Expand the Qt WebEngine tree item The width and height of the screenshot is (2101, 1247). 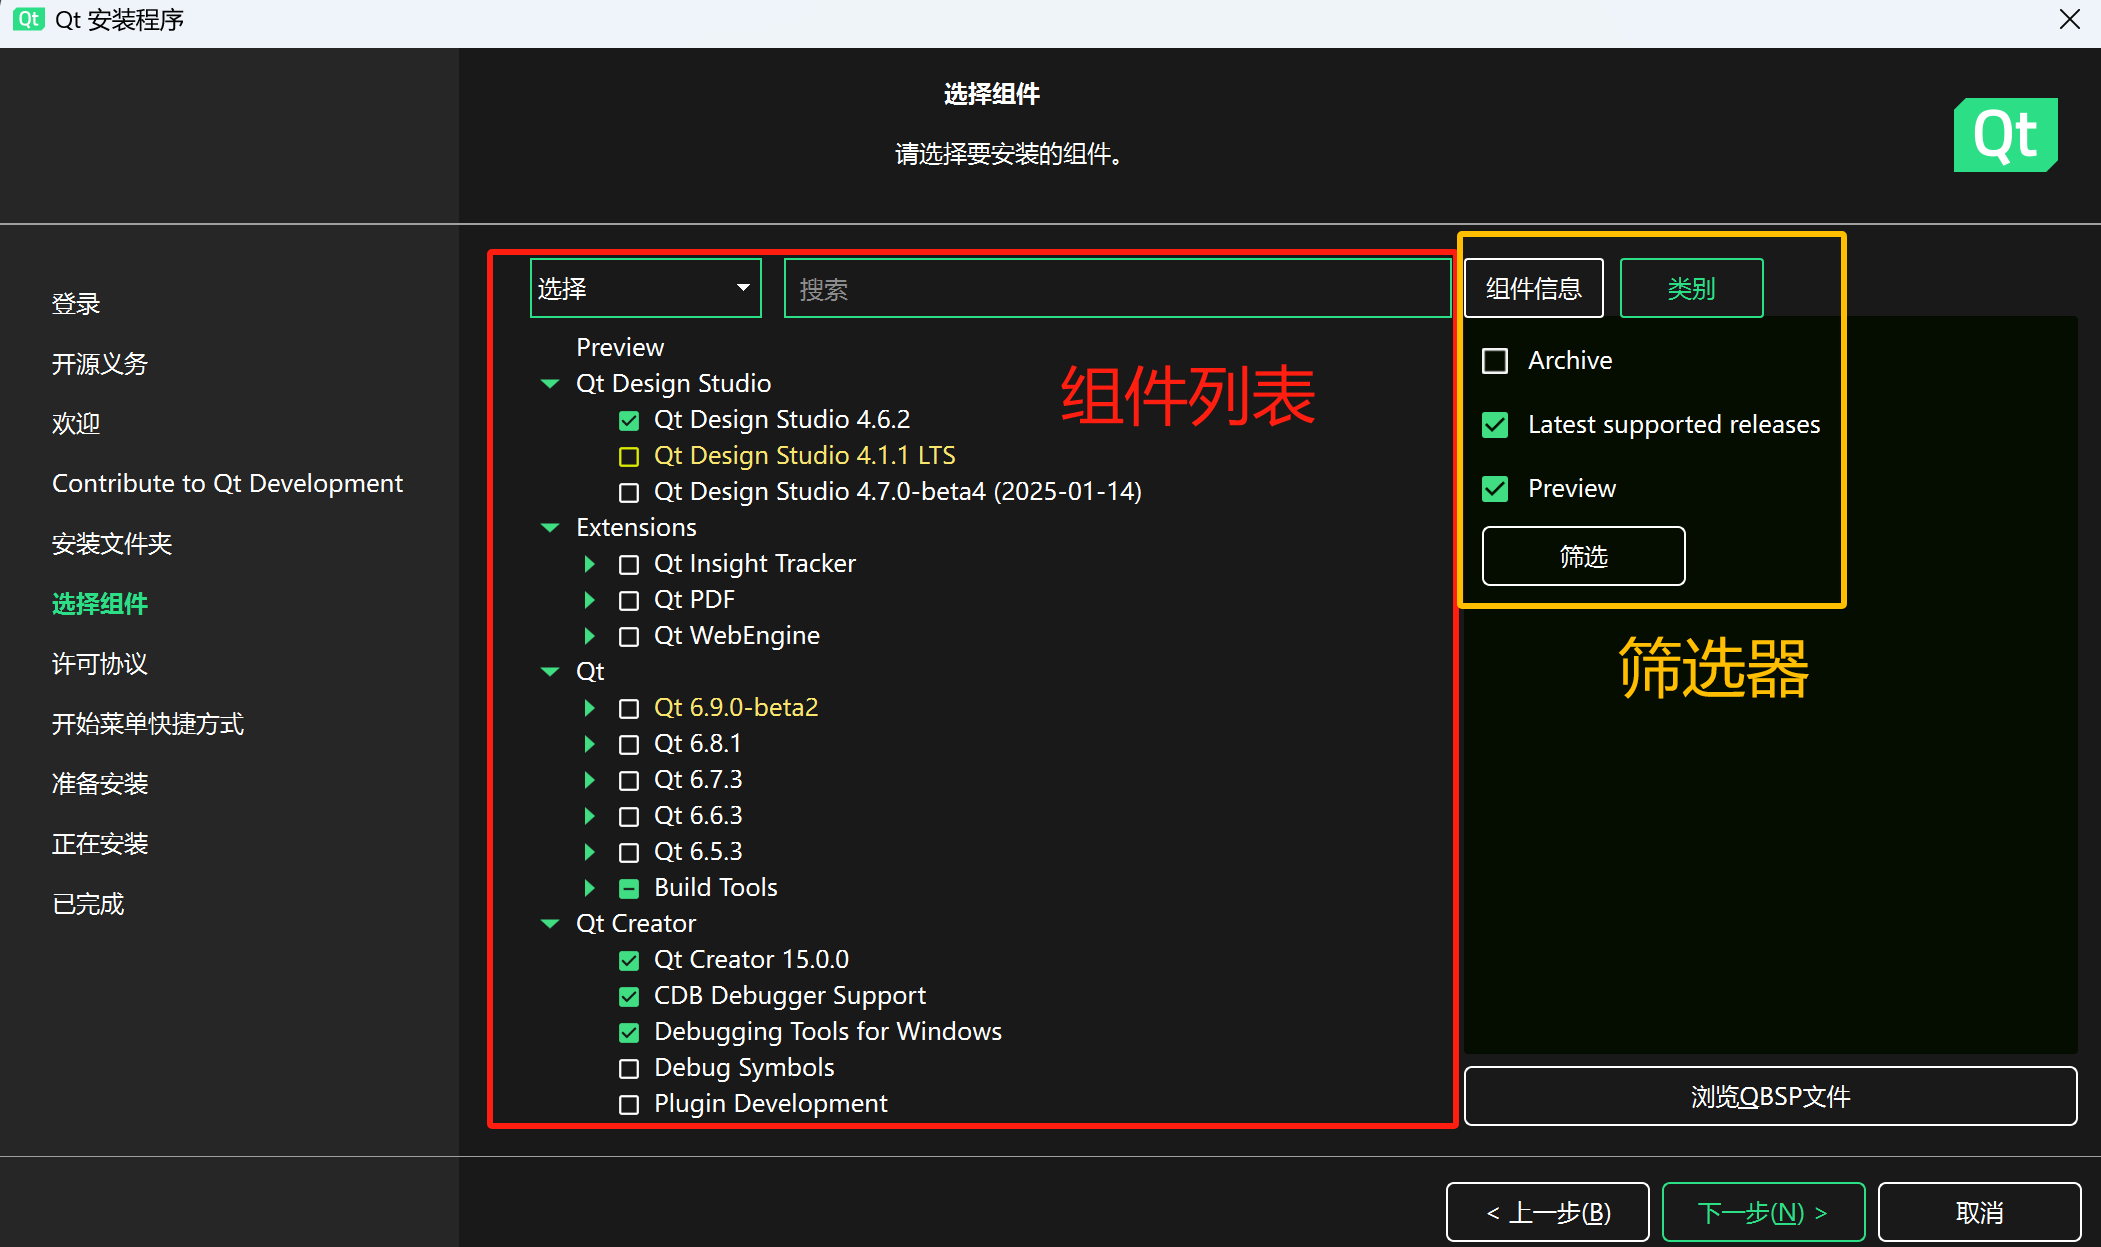click(x=589, y=636)
